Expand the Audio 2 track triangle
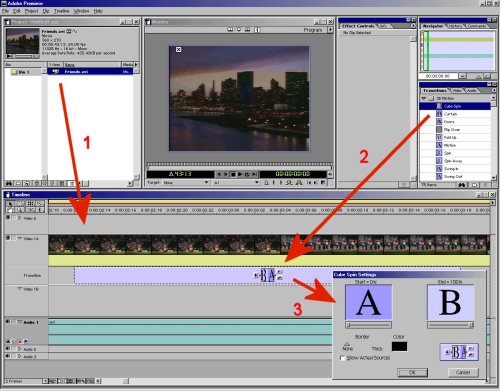The height and width of the screenshot is (391, 500). tap(19, 349)
